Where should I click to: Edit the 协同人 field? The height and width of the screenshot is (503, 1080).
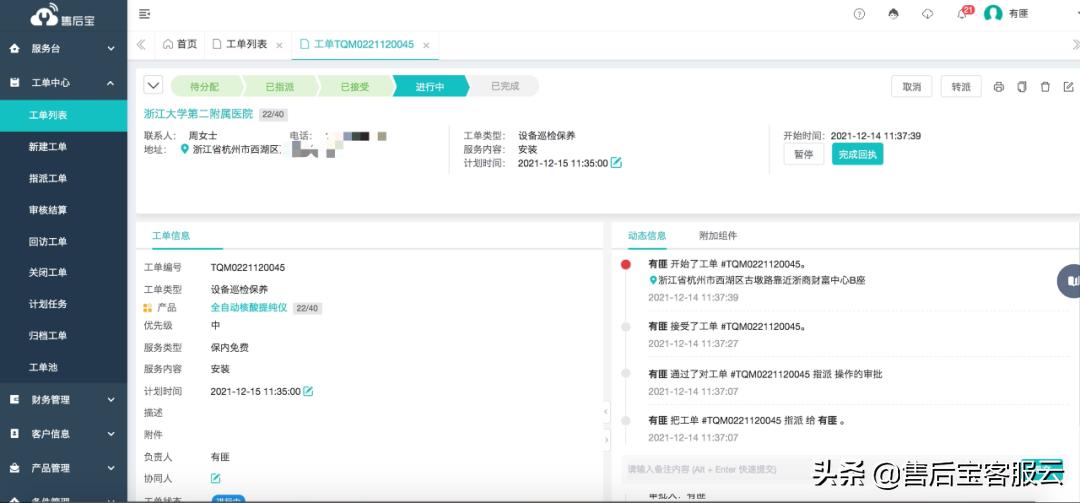click(x=216, y=478)
